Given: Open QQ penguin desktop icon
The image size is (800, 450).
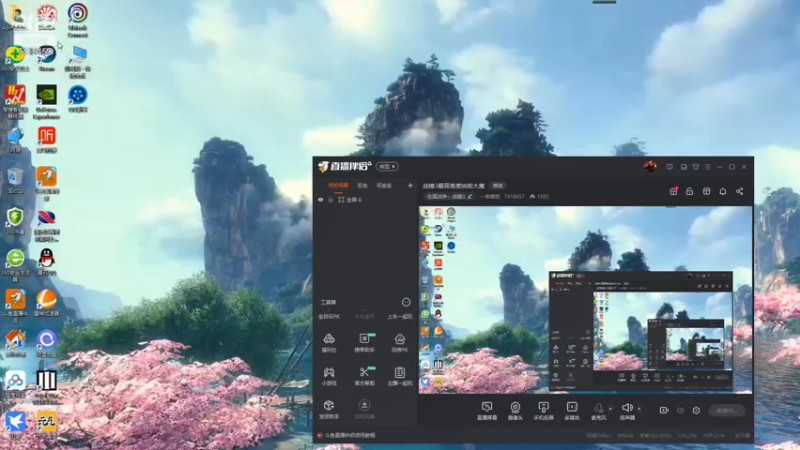Looking at the screenshot, I should pos(46,262).
